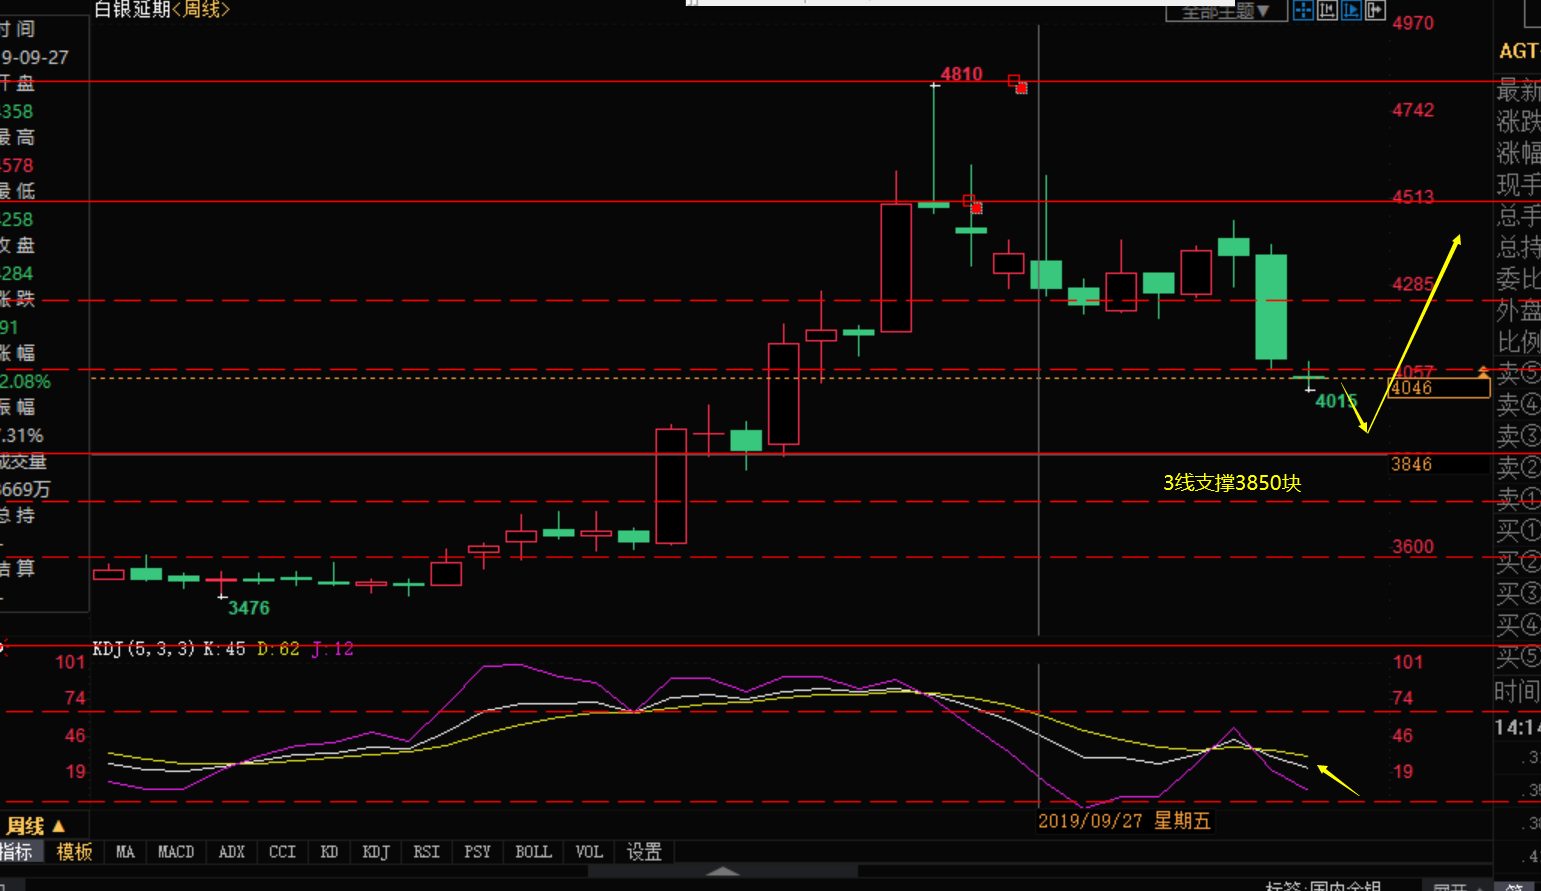The image size is (1541, 891).
Task: Switch indicator to KD
Action: (x=329, y=852)
